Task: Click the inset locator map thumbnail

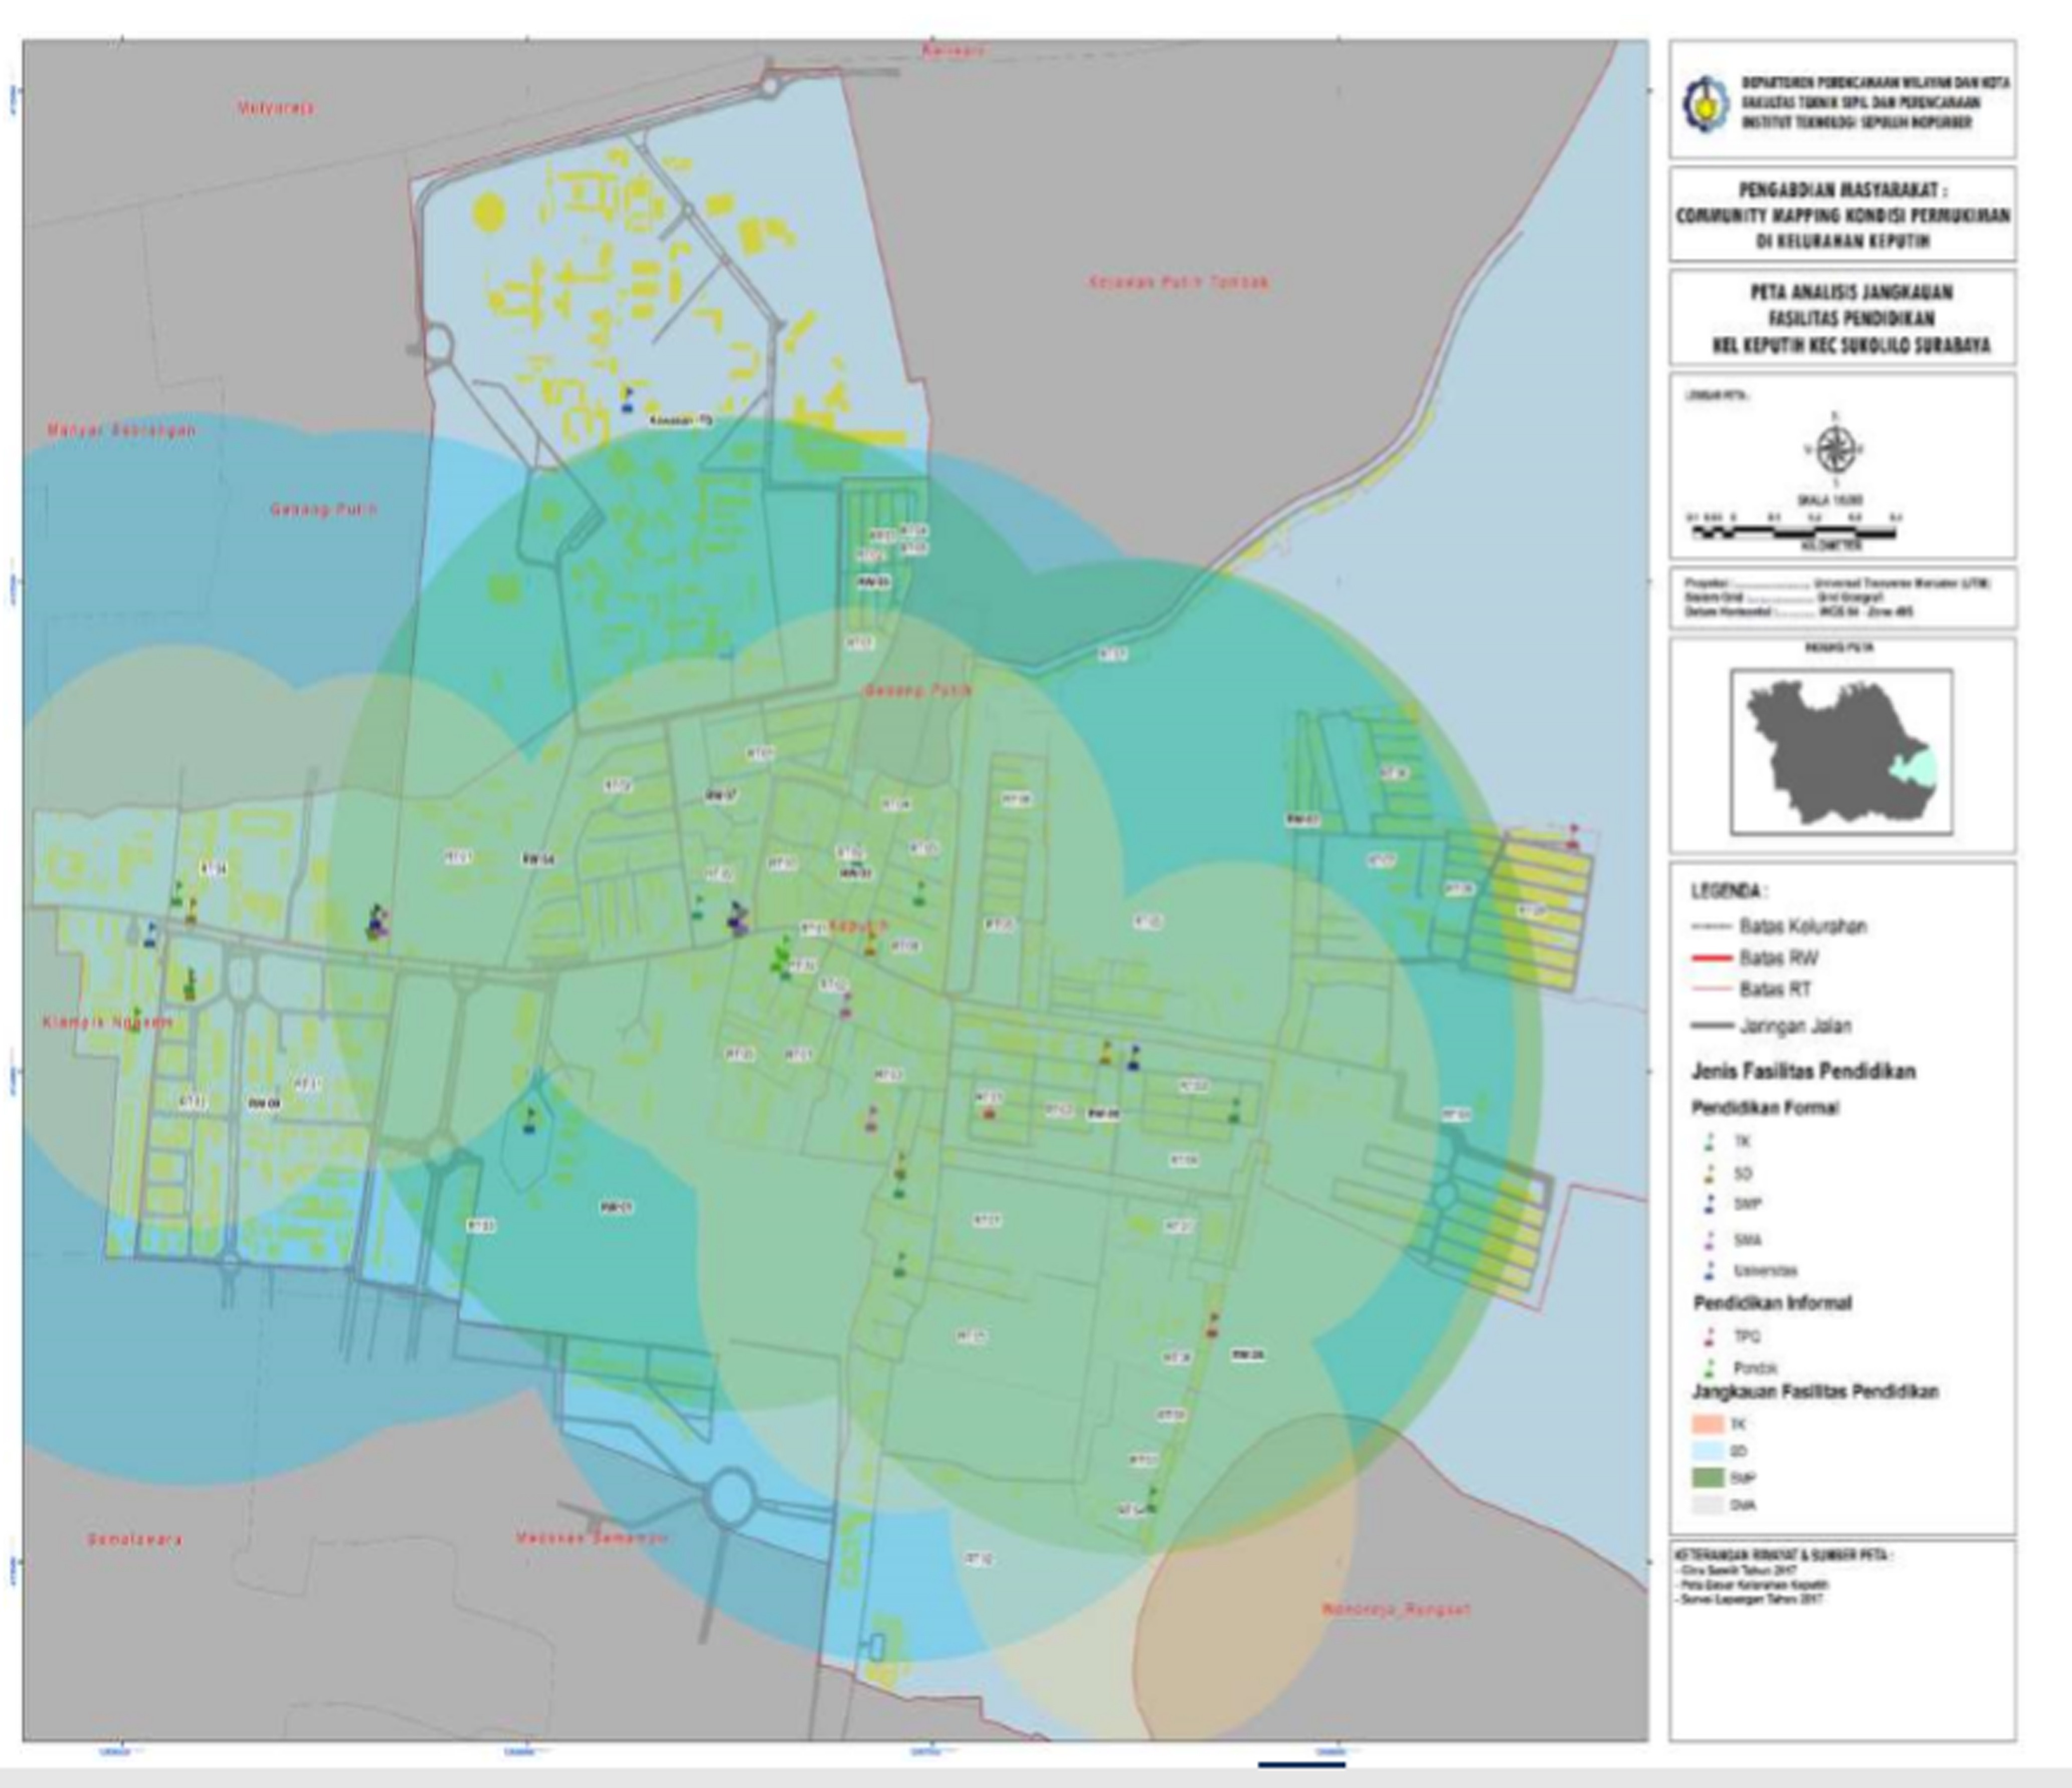Action: click(1841, 752)
